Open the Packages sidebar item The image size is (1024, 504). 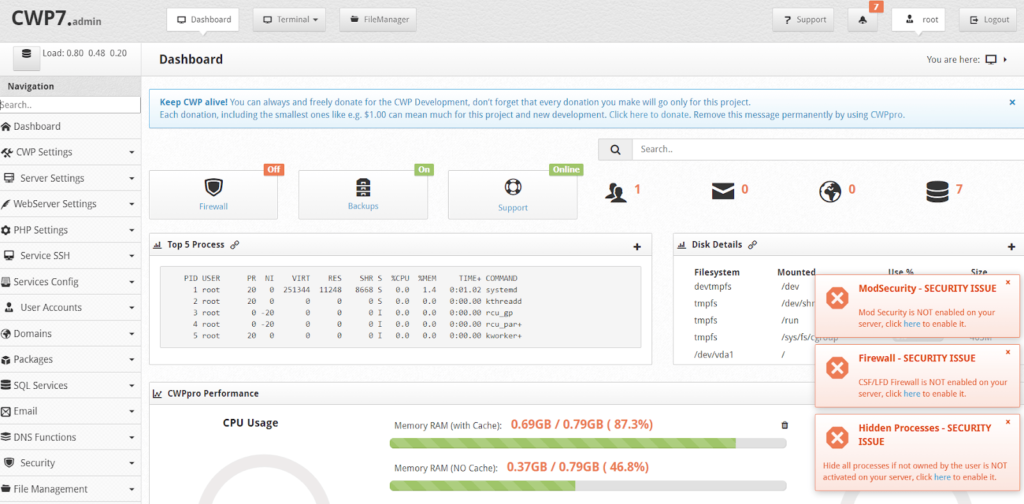[x=71, y=359]
